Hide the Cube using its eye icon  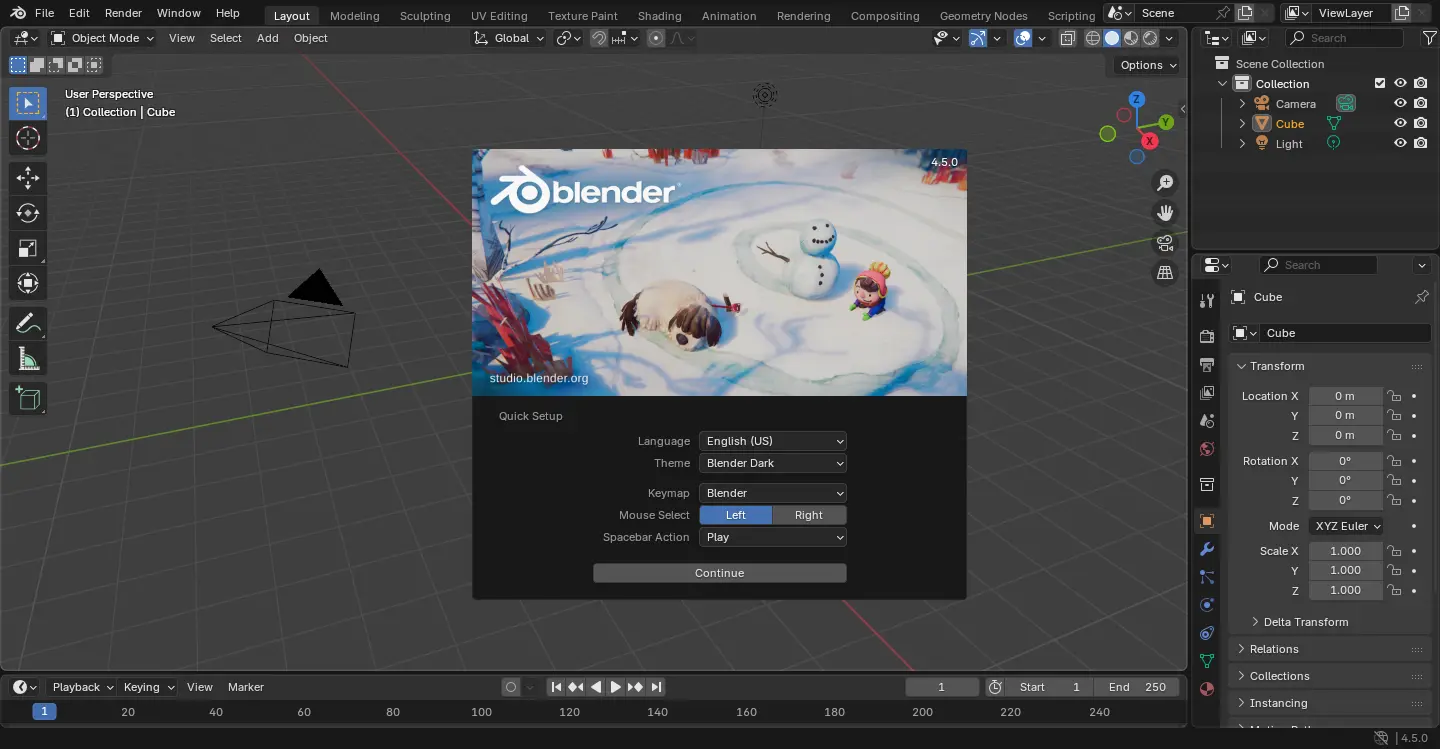click(1400, 123)
